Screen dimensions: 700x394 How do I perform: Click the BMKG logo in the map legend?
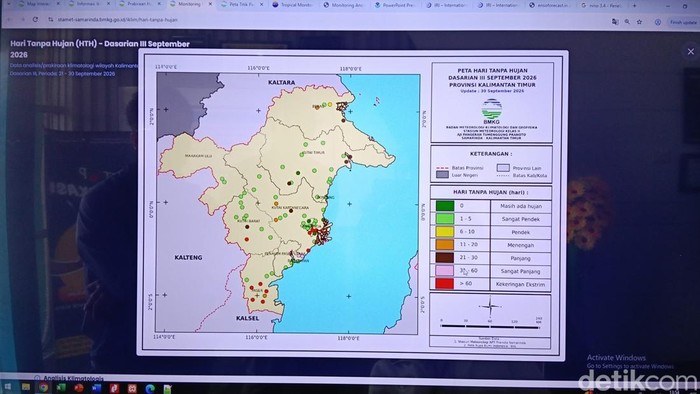click(492, 111)
